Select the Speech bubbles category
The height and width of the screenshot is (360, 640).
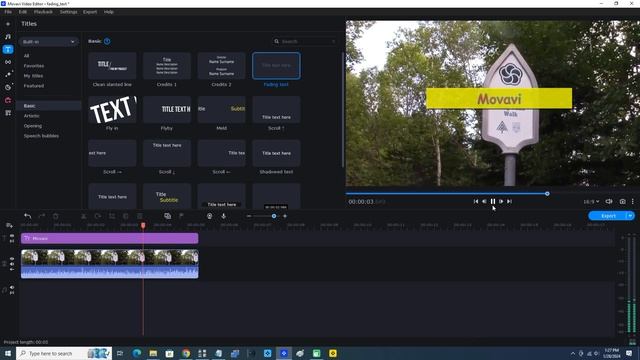(x=41, y=136)
